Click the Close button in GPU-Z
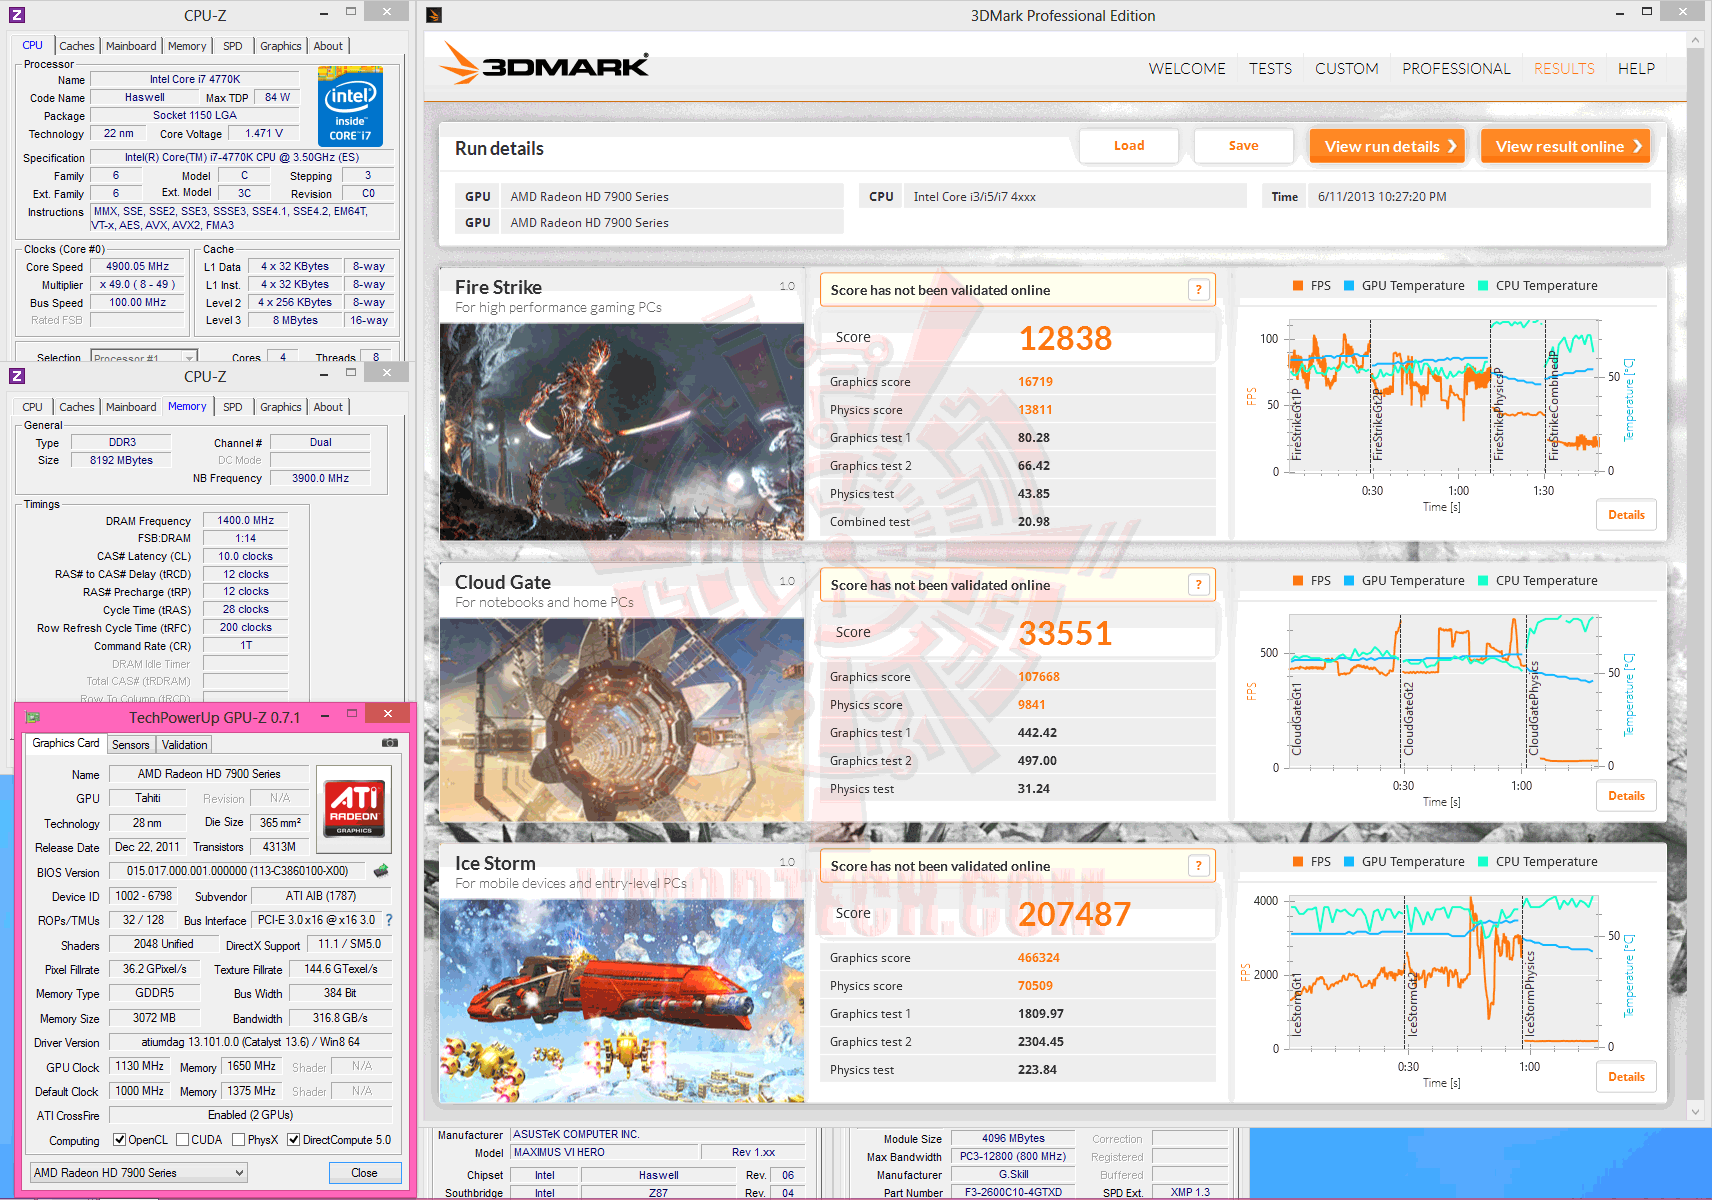 pos(364,1173)
